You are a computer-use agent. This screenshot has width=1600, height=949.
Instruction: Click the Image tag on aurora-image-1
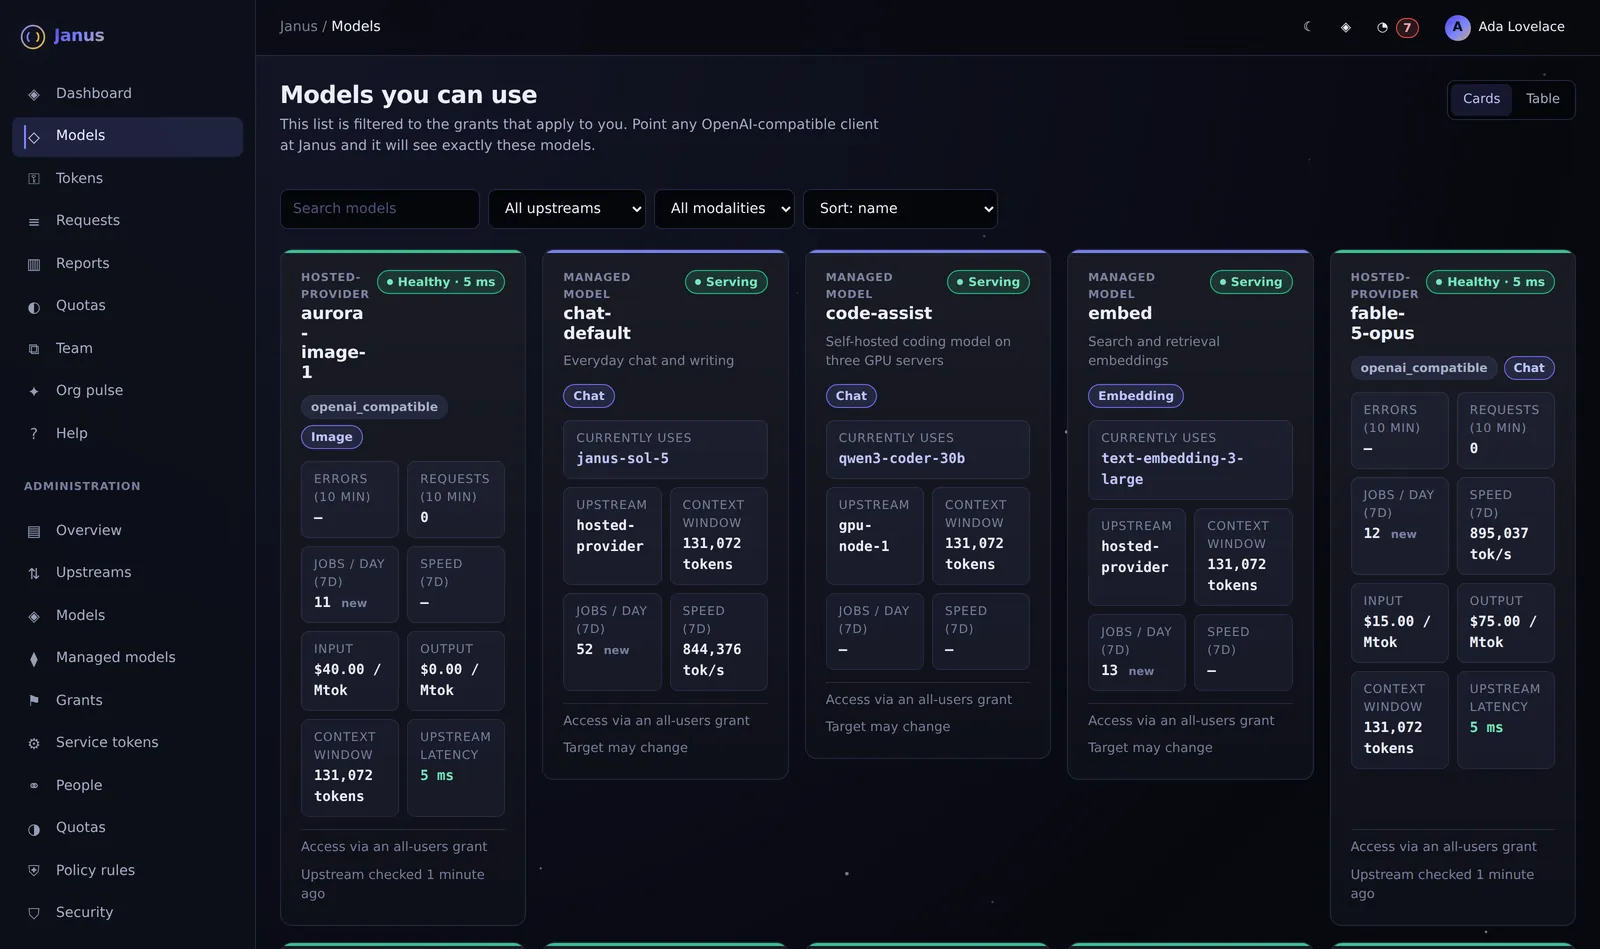[x=332, y=437]
